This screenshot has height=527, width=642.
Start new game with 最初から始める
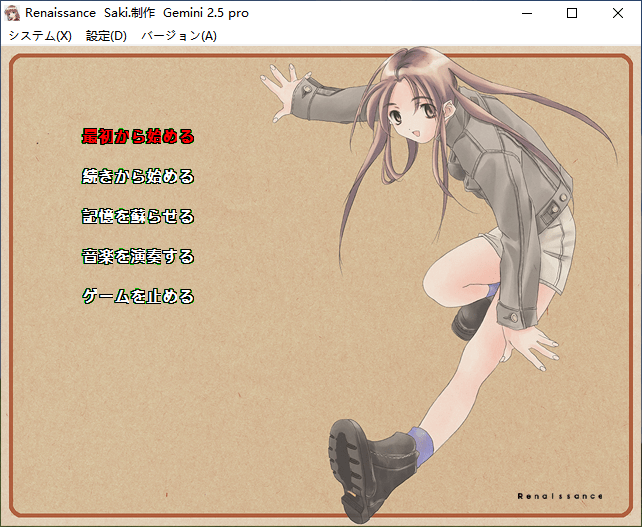[x=138, y=136]
